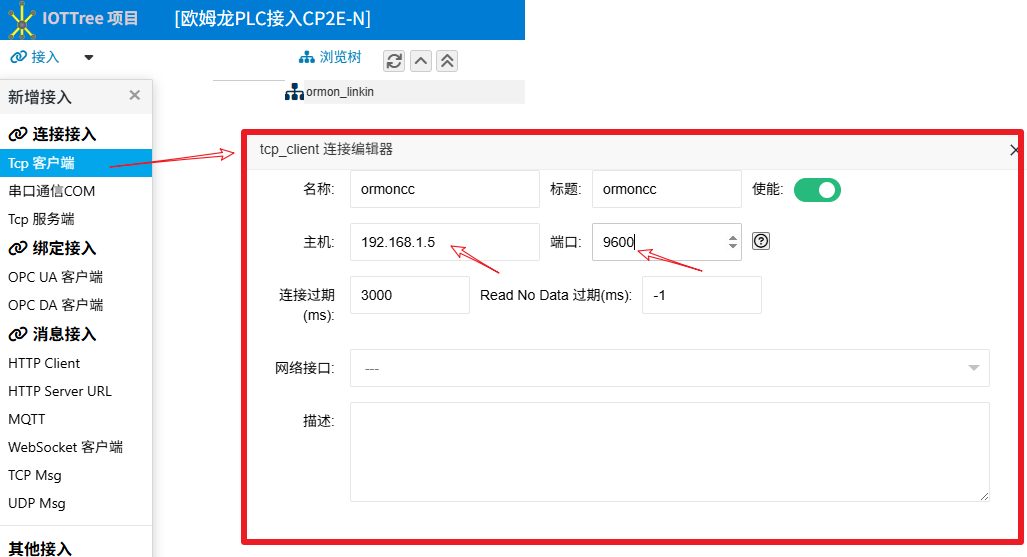Click the 浏览树 tree icon
Image resolution: width=1027 pixels, height=557 pixels.
point(307,58)
